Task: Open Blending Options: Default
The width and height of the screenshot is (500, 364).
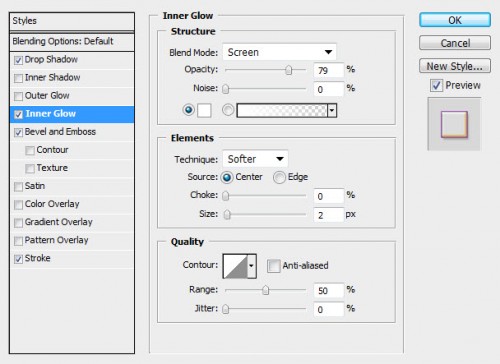Action: coord(72,42)
